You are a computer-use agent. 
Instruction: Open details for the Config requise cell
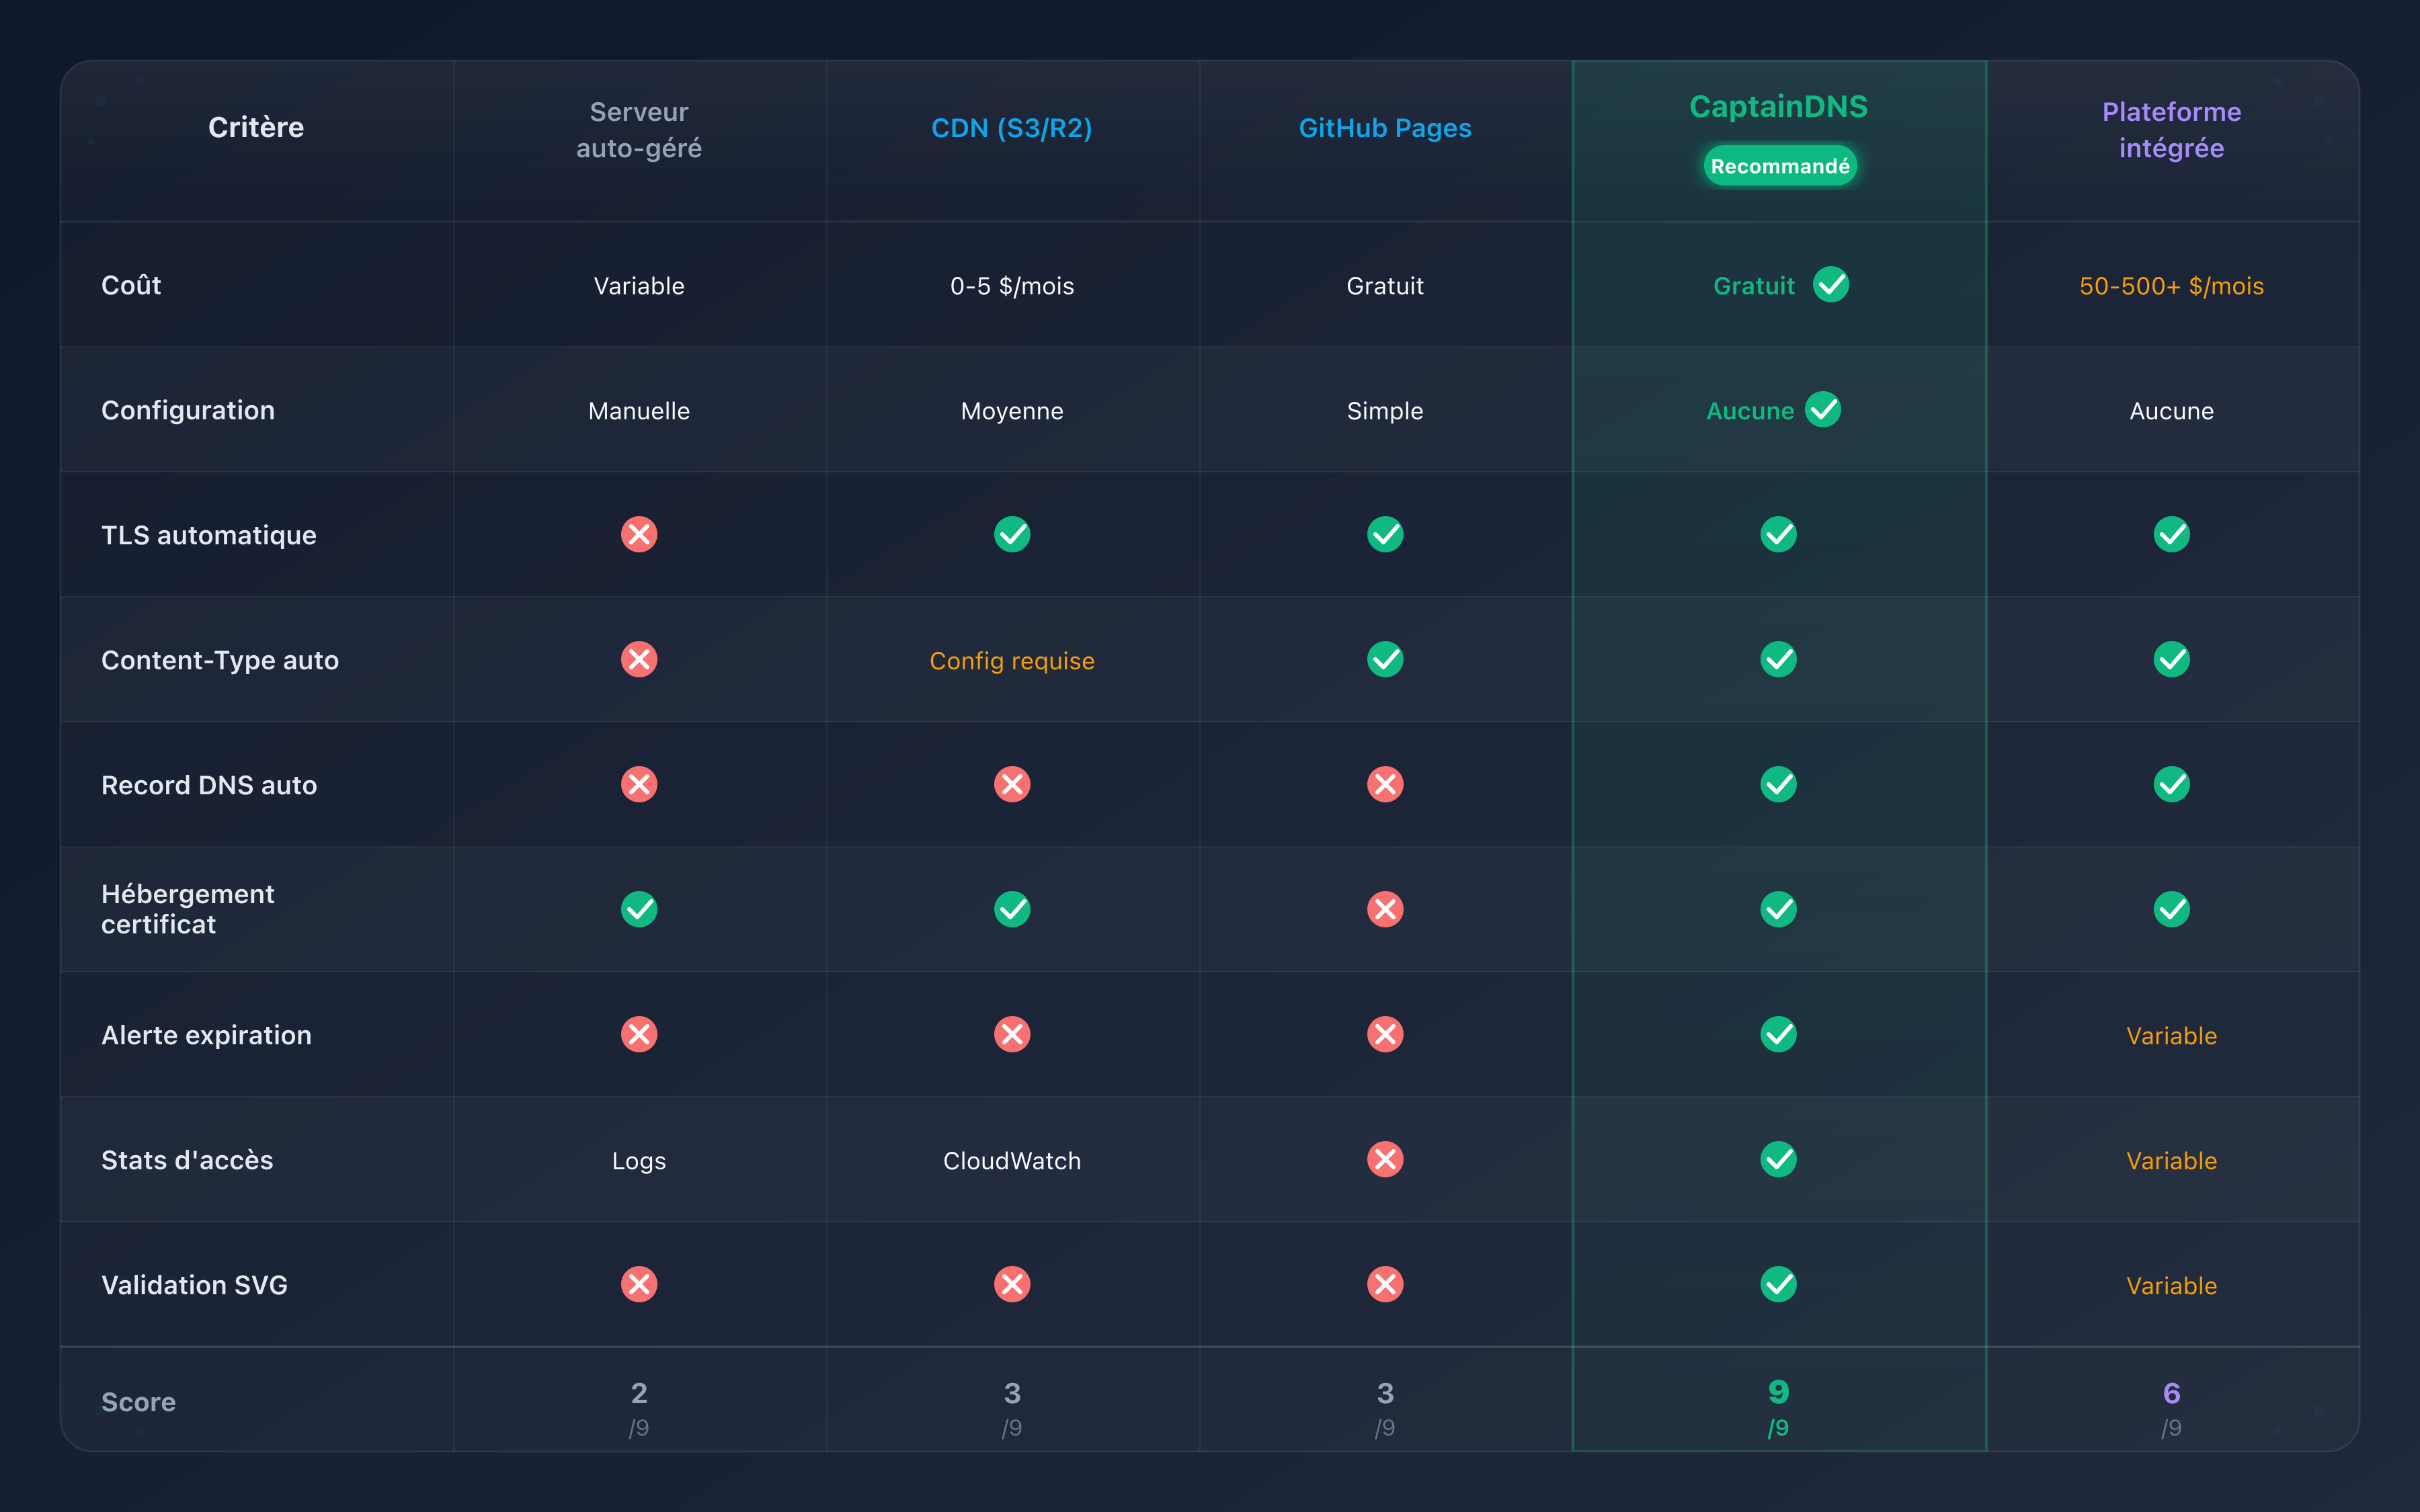tap(1012, 660)
